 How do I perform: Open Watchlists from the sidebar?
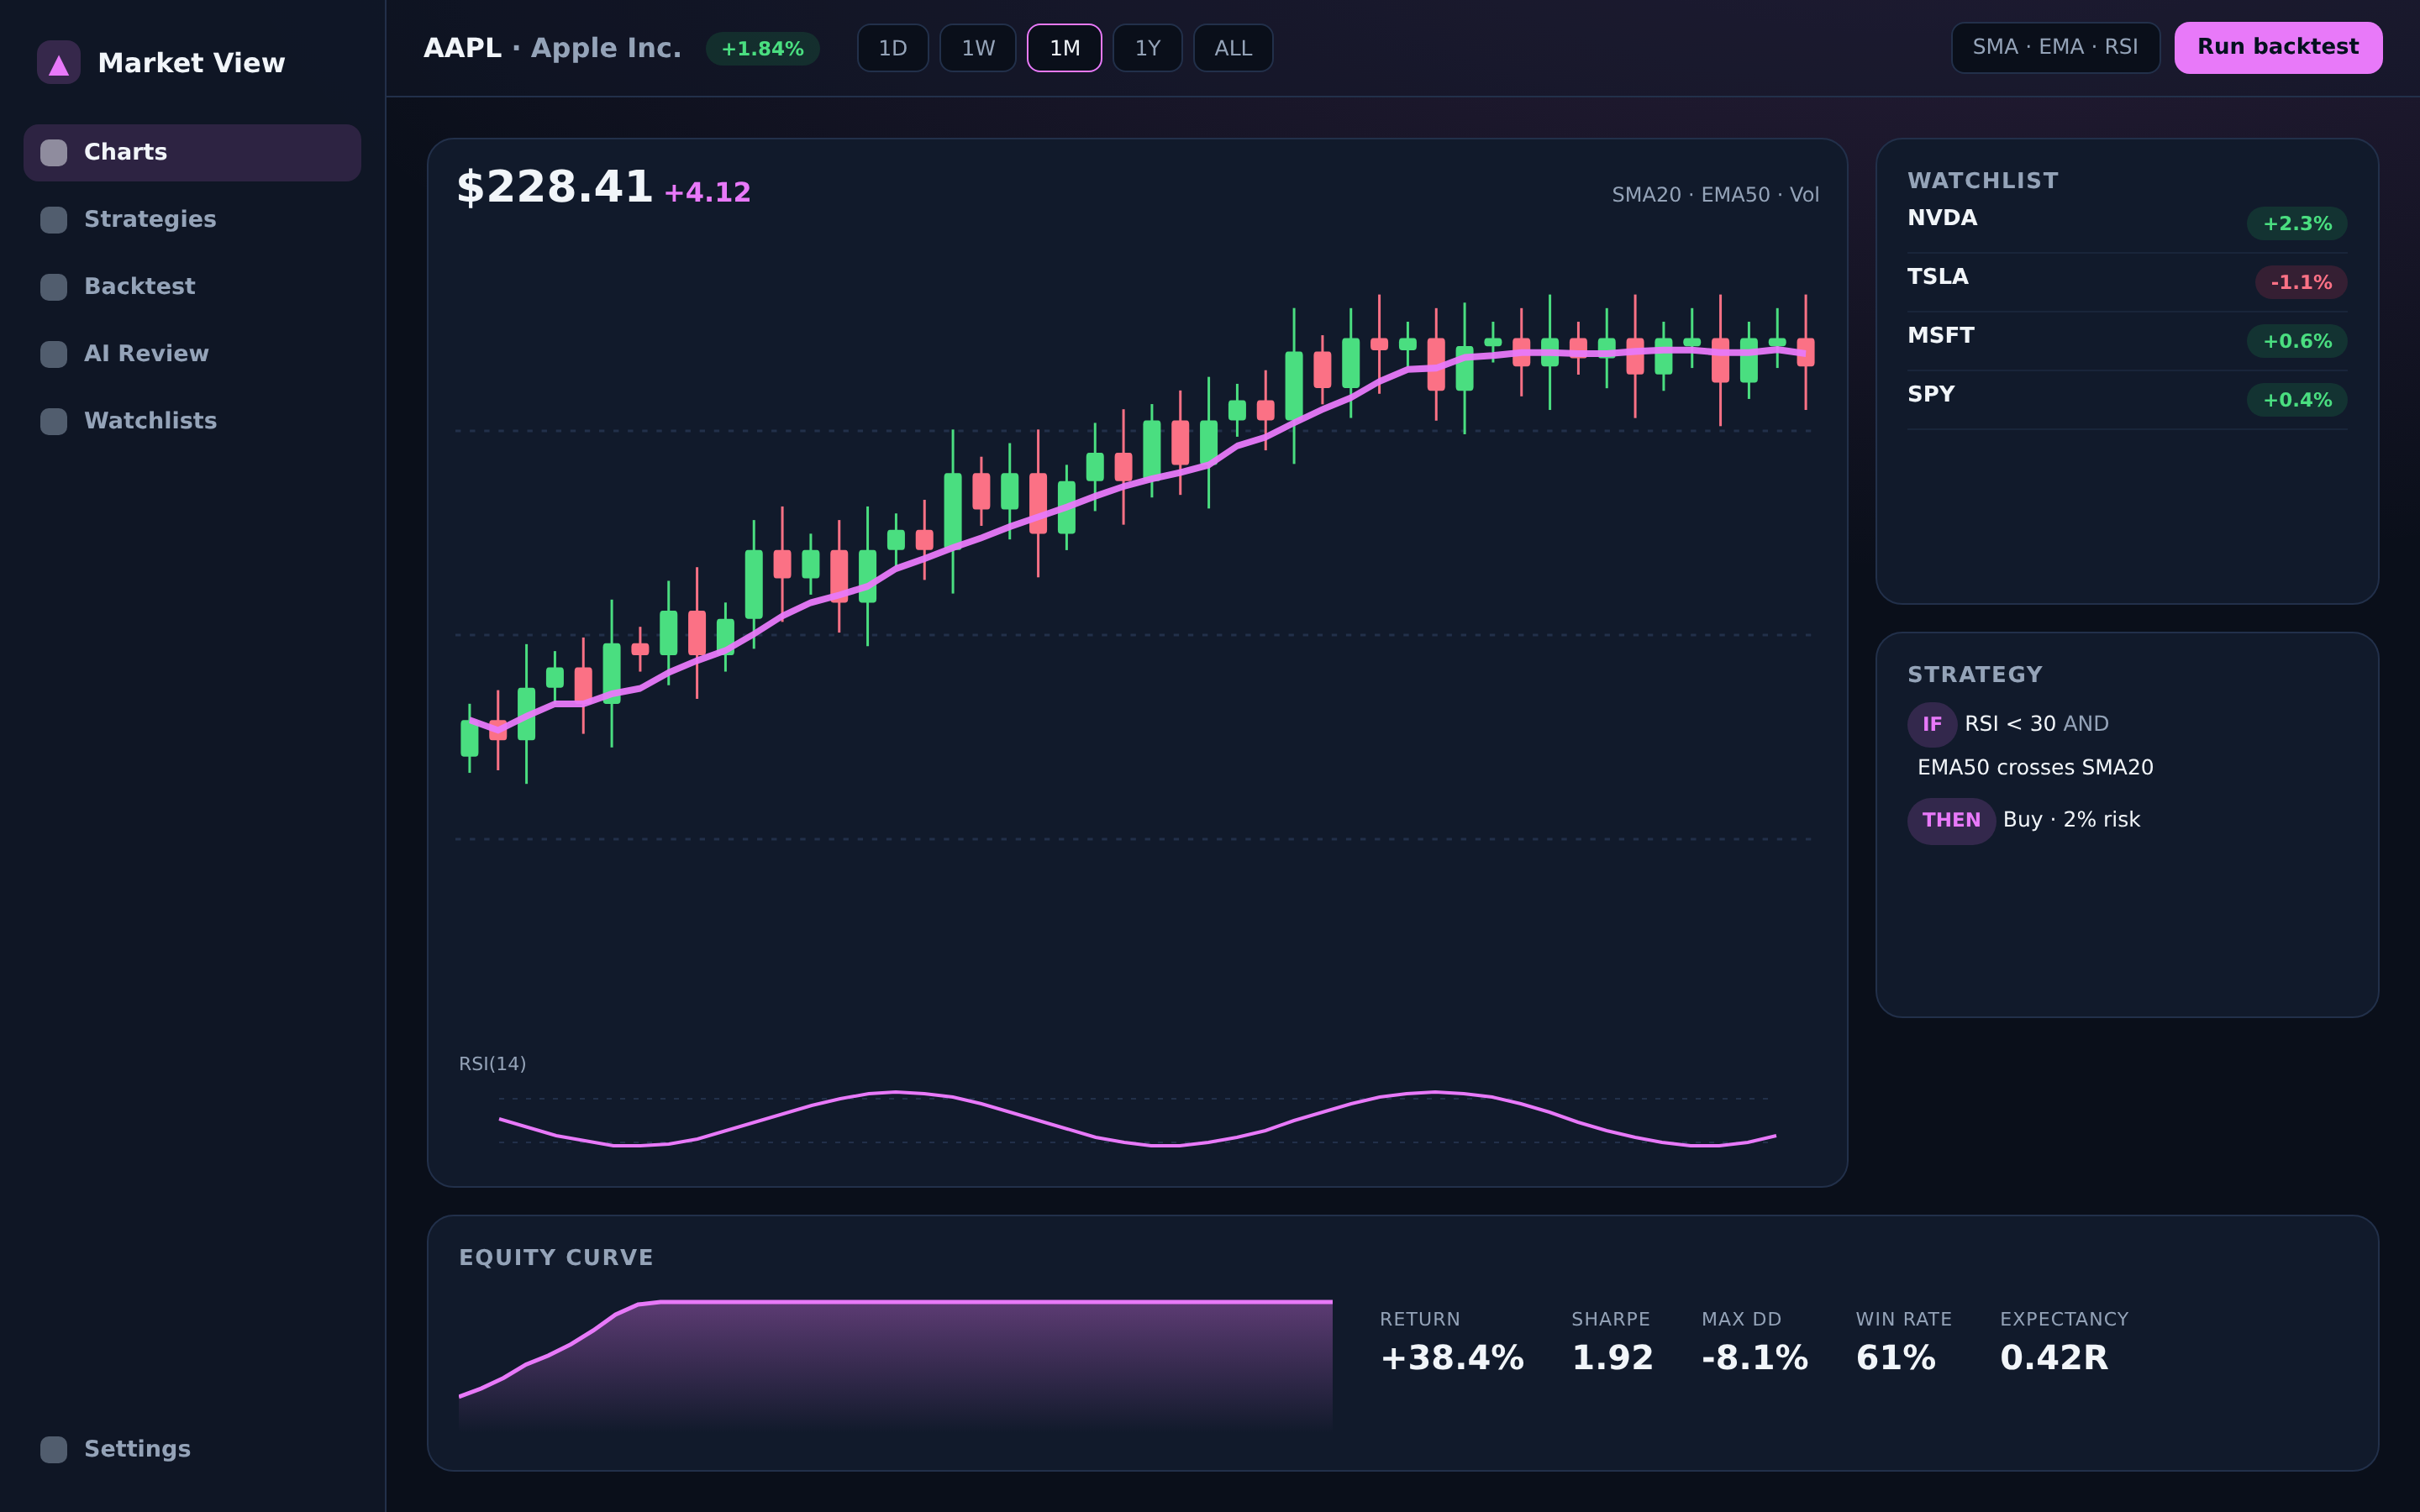[x=192, y=421]
